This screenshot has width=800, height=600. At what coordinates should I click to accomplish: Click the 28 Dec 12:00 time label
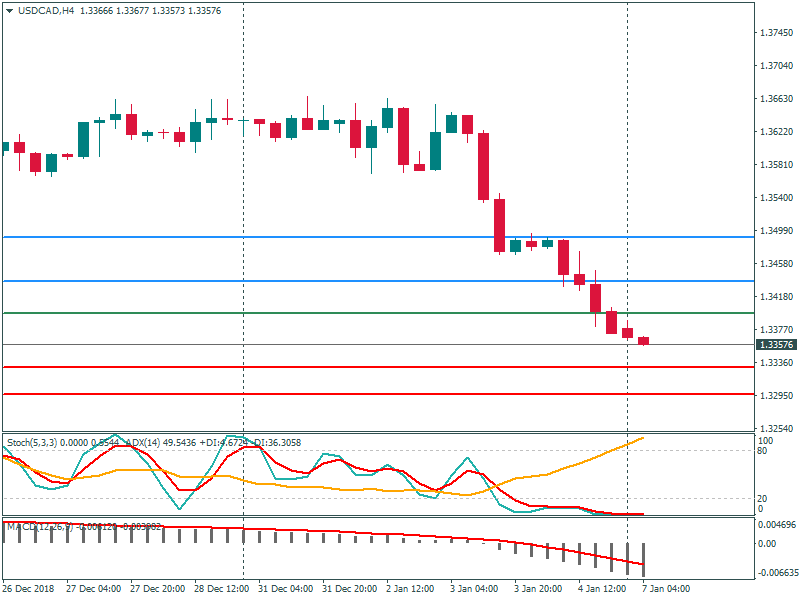pyautogui.click(x=221, y=589)
